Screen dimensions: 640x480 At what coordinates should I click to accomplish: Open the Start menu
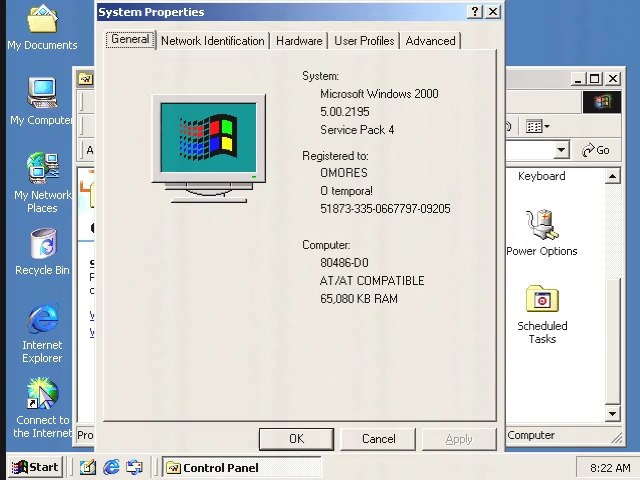[x=35, y=467]
